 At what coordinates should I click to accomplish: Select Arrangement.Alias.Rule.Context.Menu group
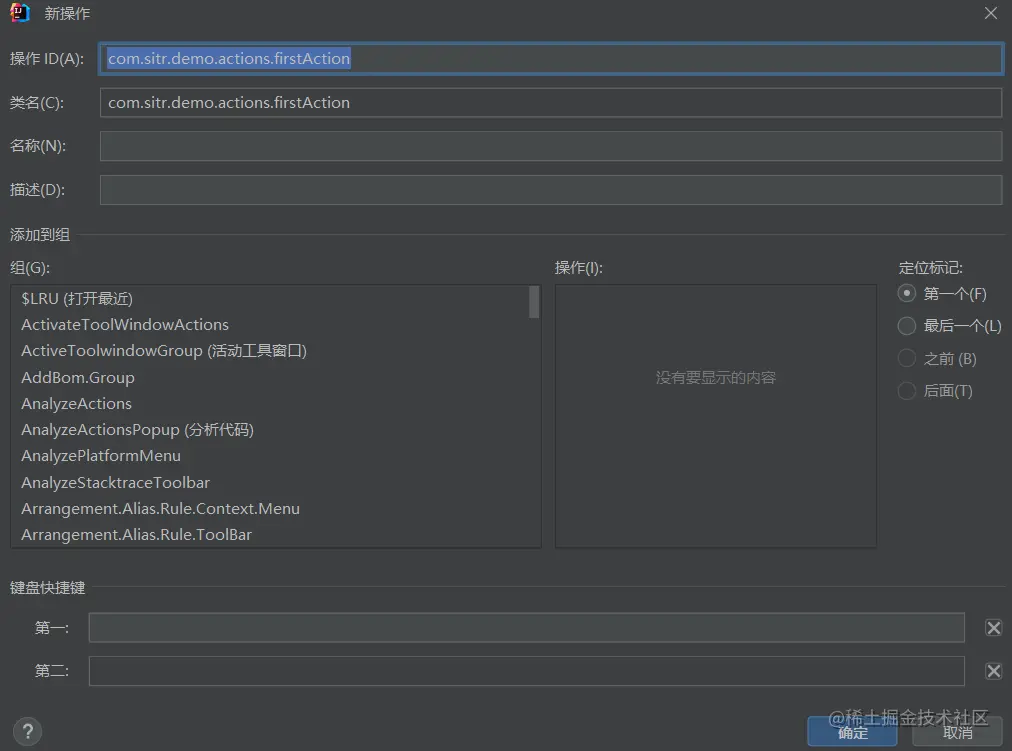point(275,508)
